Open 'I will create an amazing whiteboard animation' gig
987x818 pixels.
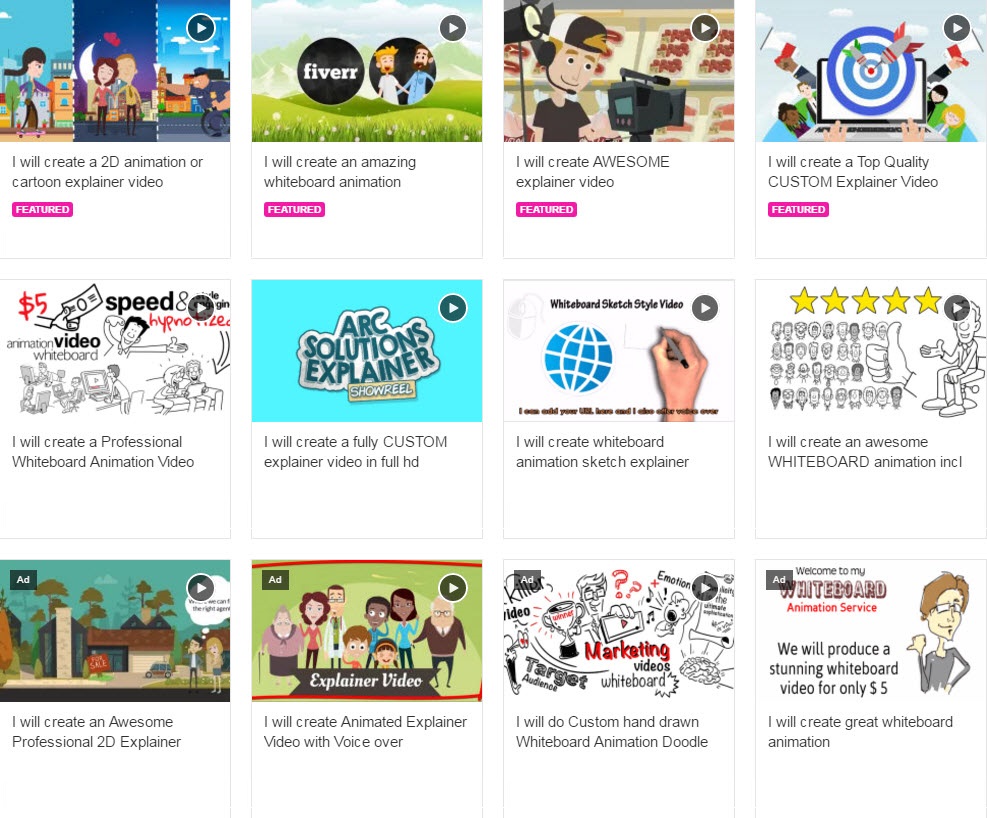[340, 172]
